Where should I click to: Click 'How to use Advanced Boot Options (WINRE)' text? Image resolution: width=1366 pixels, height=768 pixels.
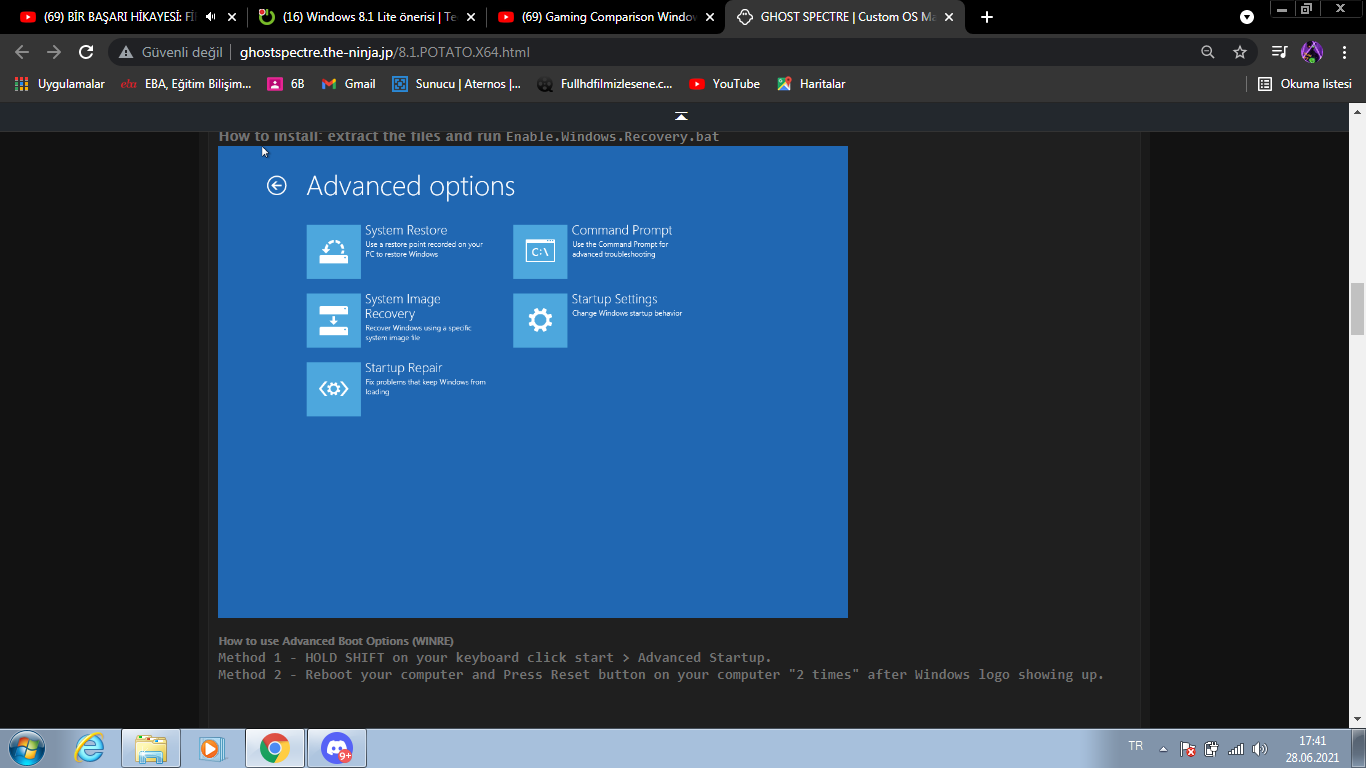tap(336, 641)
